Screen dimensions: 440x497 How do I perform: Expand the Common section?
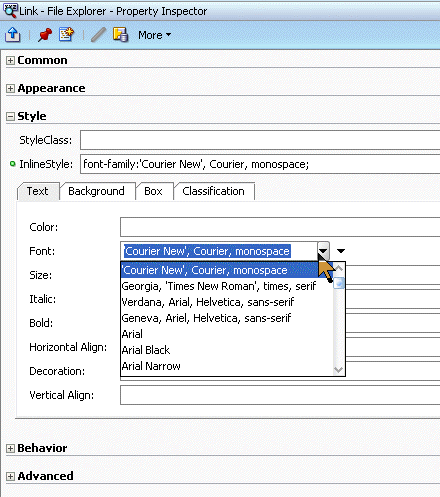coord(10,60)
